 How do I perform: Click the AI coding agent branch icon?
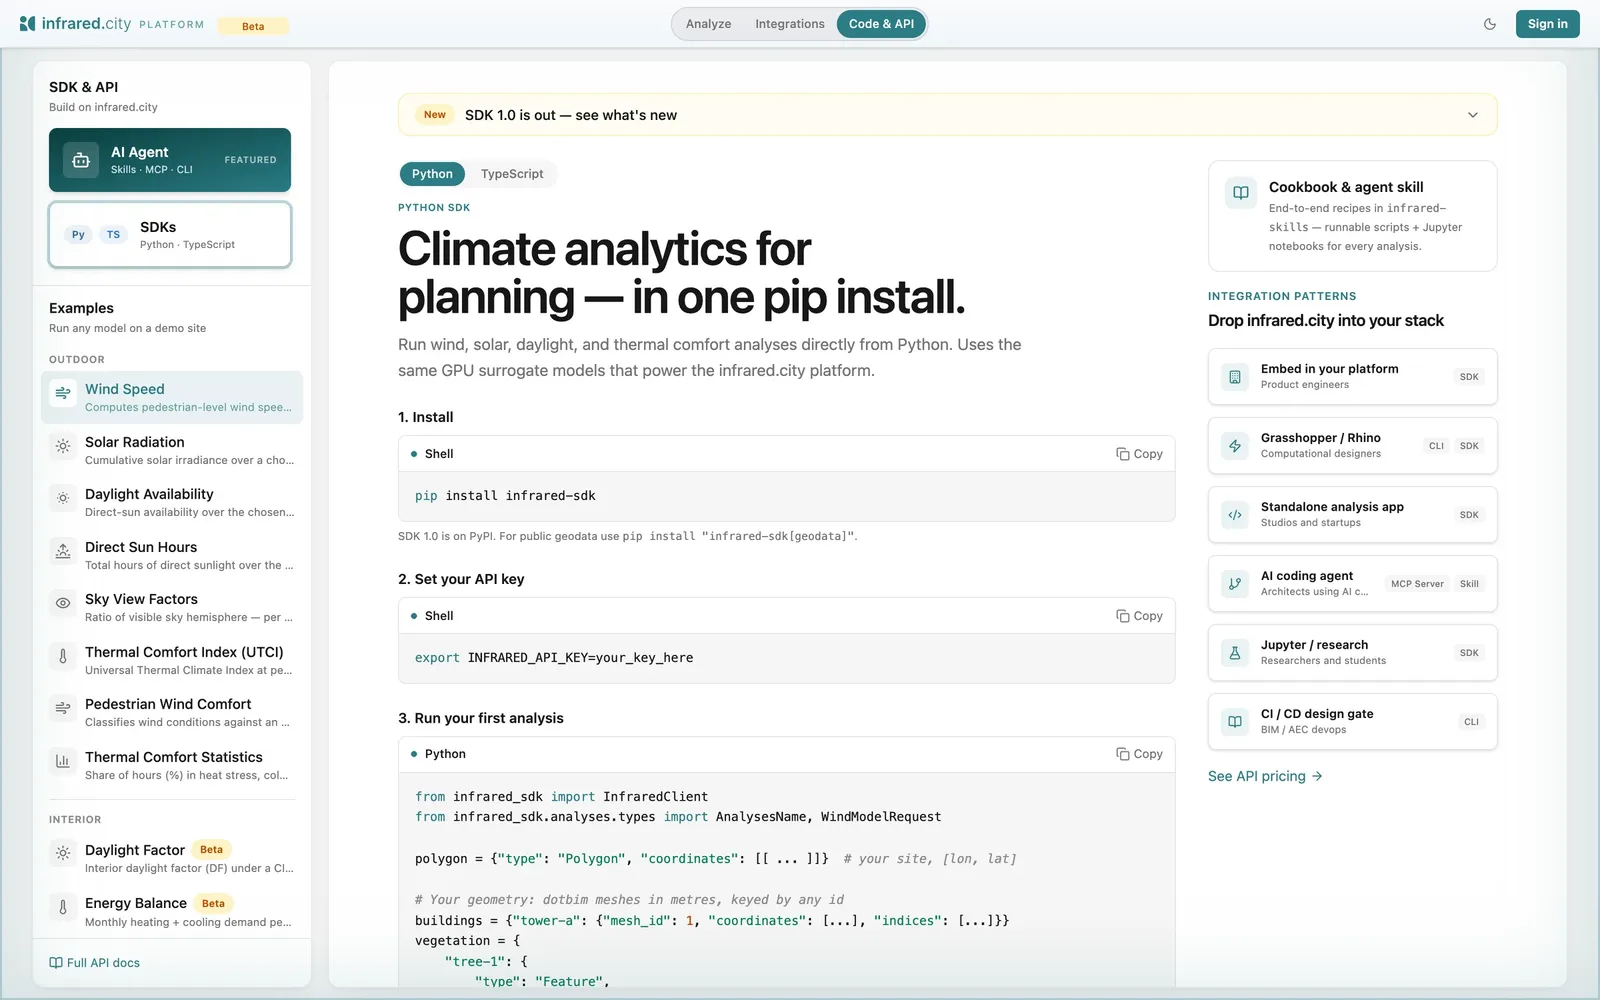click(1235, 584)
